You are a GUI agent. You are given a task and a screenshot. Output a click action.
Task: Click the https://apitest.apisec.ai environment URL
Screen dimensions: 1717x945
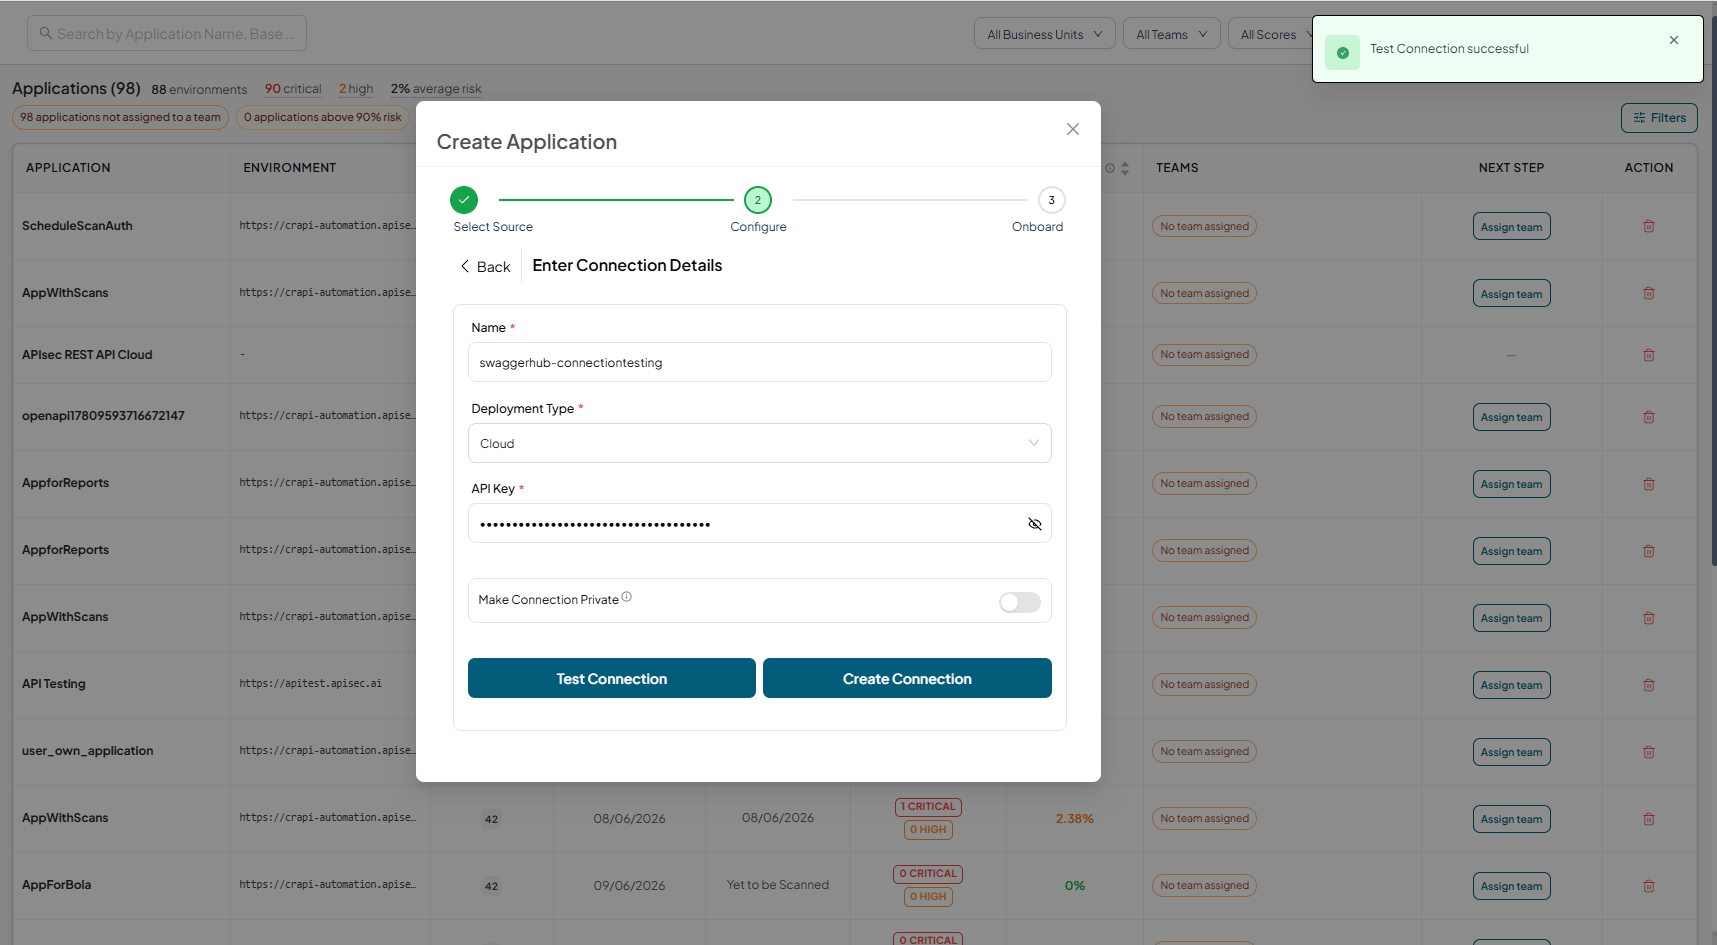point(310,684)
